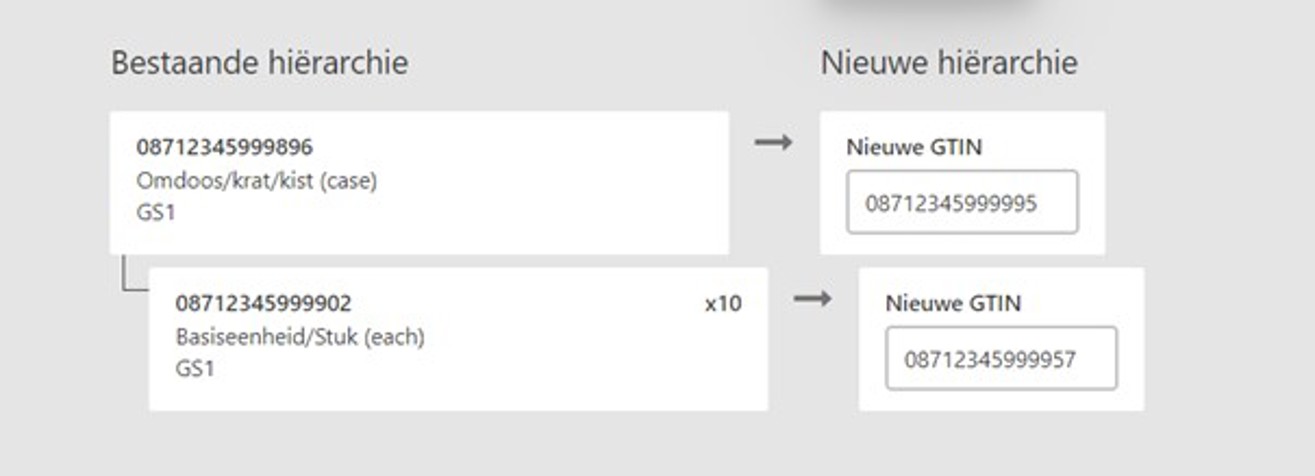The image size is (1315, 476).
Task: Click the bottom Nieuwe GTIN card background
Action: click(x=1129, y=296)
